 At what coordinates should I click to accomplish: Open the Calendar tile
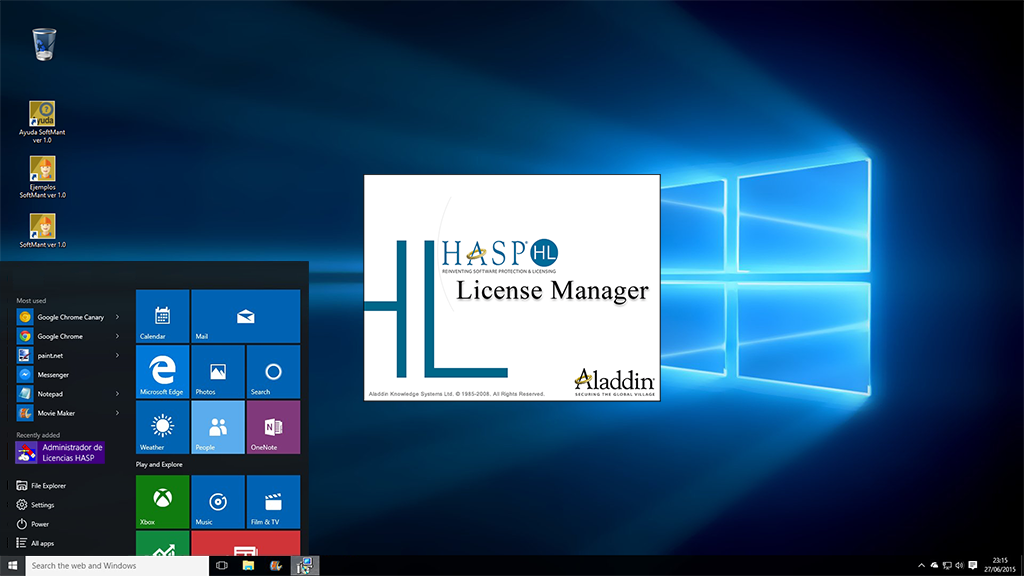(x=162, y=317)
